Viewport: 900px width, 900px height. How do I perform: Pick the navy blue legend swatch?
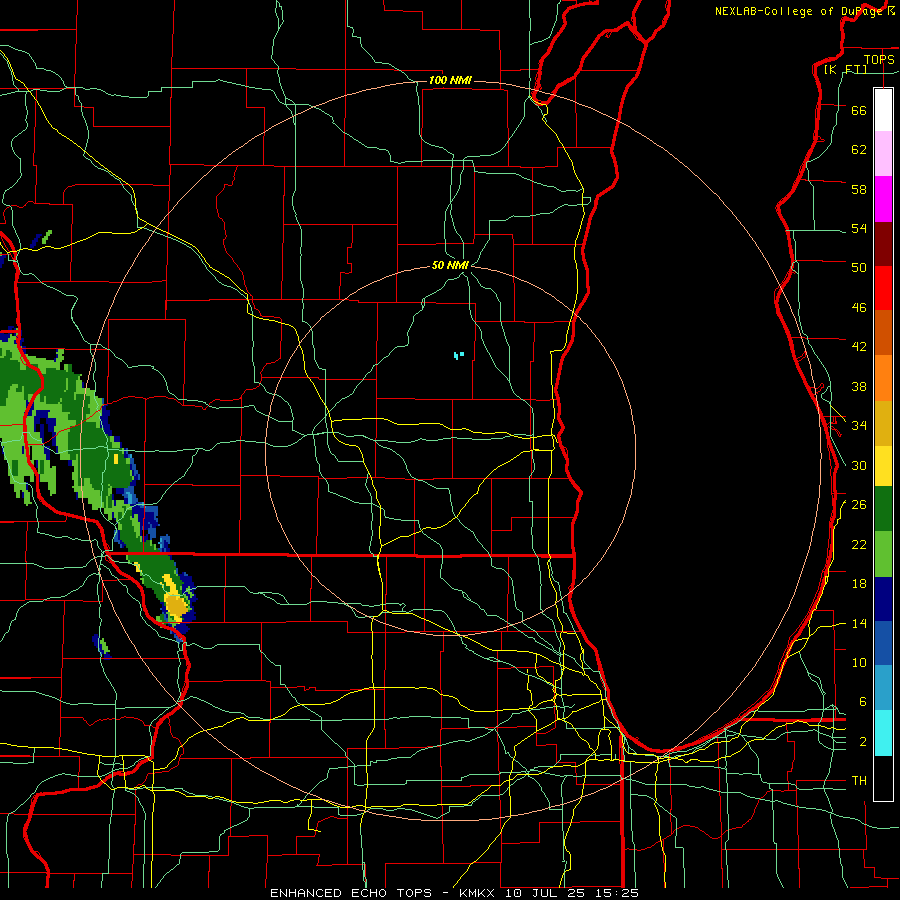pos(883,599)
